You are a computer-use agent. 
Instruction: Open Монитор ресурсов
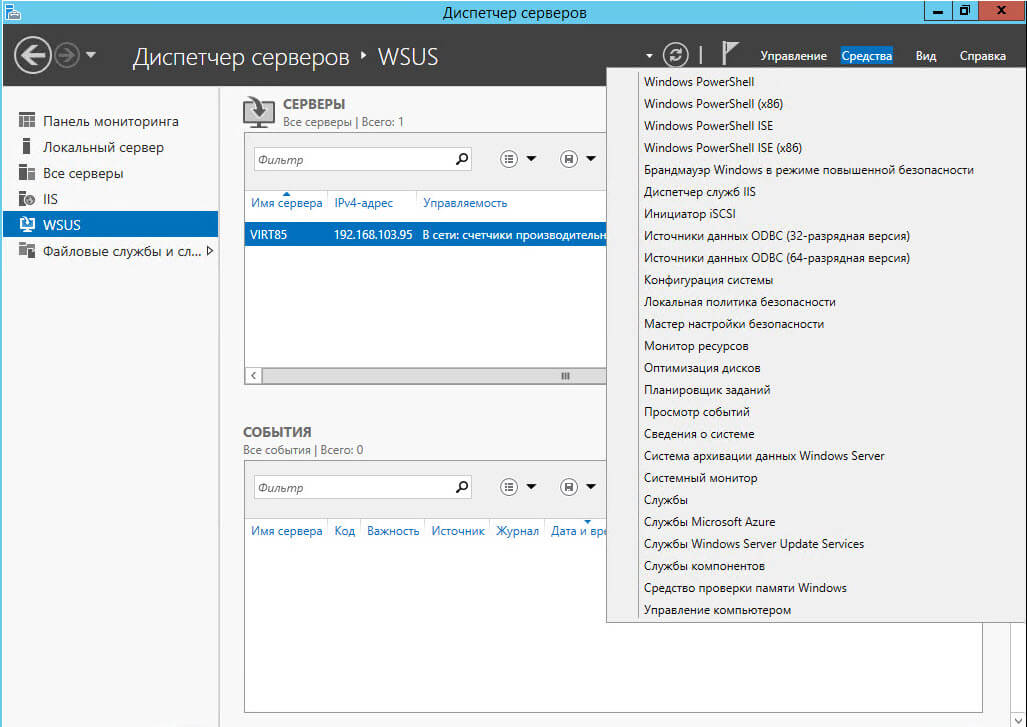pos(696,346)
